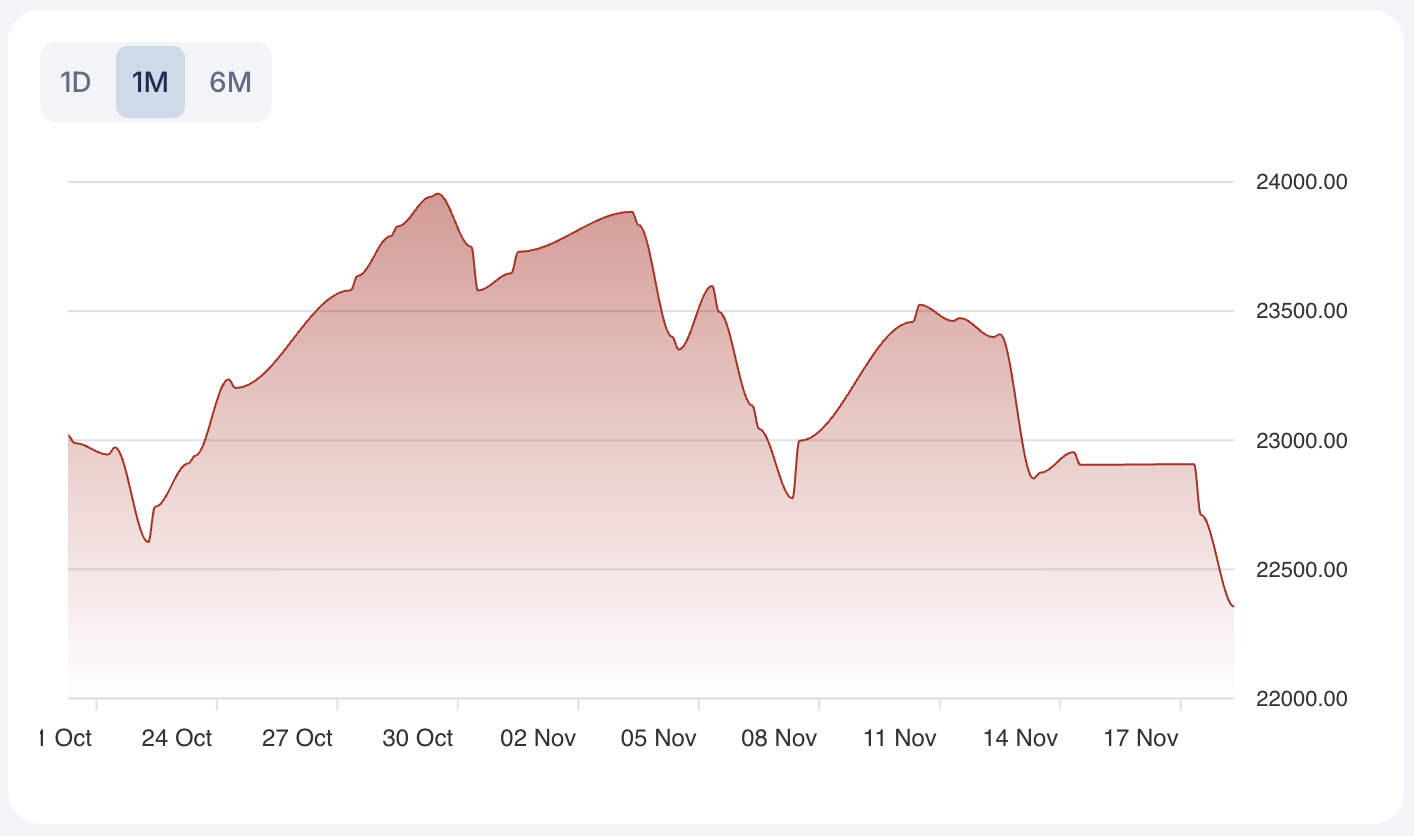Select the 14 Nov date label

click(x=1020, y=738)
